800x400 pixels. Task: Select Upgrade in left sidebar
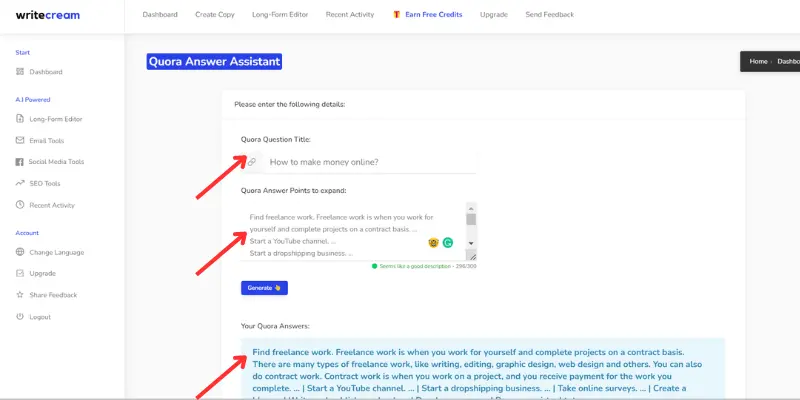[x=42, y=273]
